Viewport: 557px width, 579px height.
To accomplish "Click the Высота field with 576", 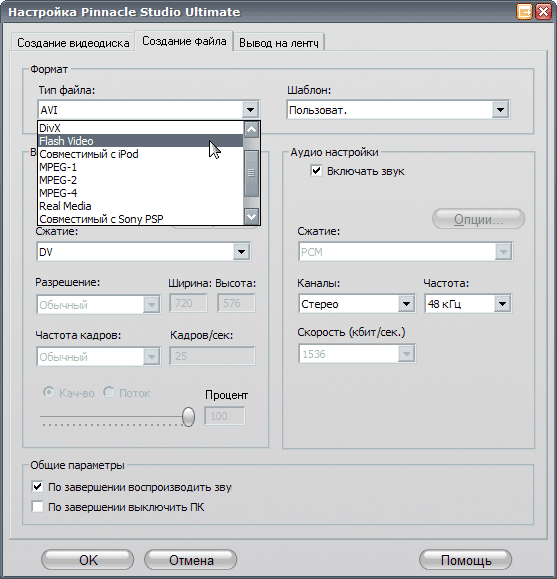I will click(x=236, y=303).
